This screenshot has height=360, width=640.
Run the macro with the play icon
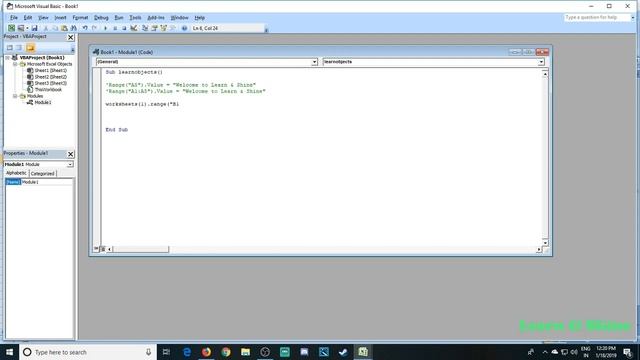(105, 28)
